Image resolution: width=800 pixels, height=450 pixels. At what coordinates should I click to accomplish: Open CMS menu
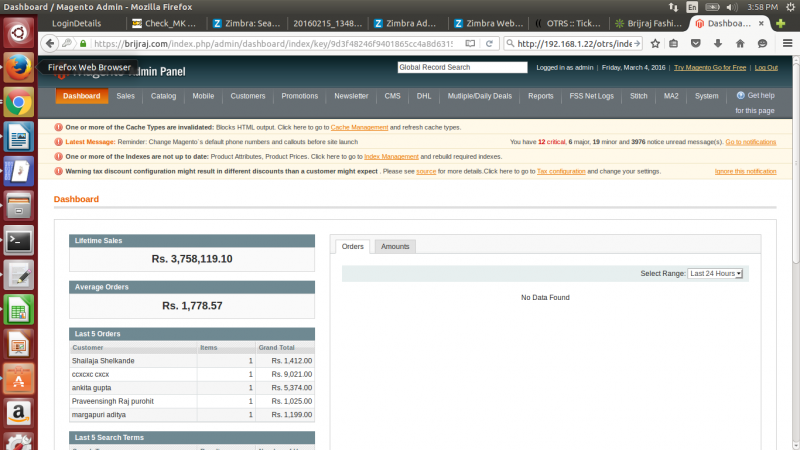pos(392,96)
